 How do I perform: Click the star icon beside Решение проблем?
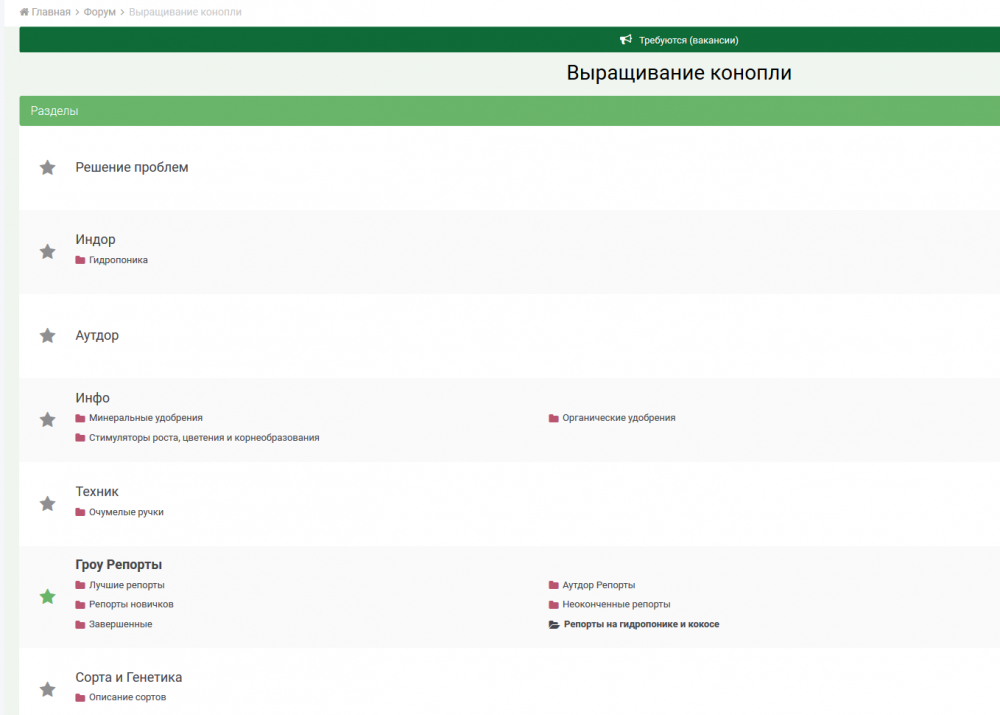[47, 168]
